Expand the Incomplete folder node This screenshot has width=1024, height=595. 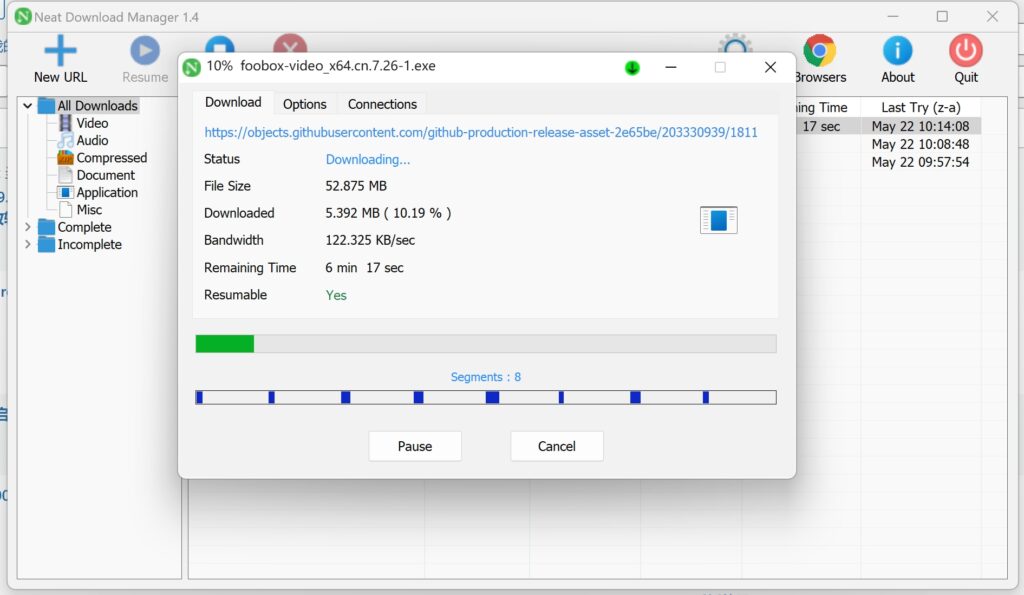coord(27,244)
